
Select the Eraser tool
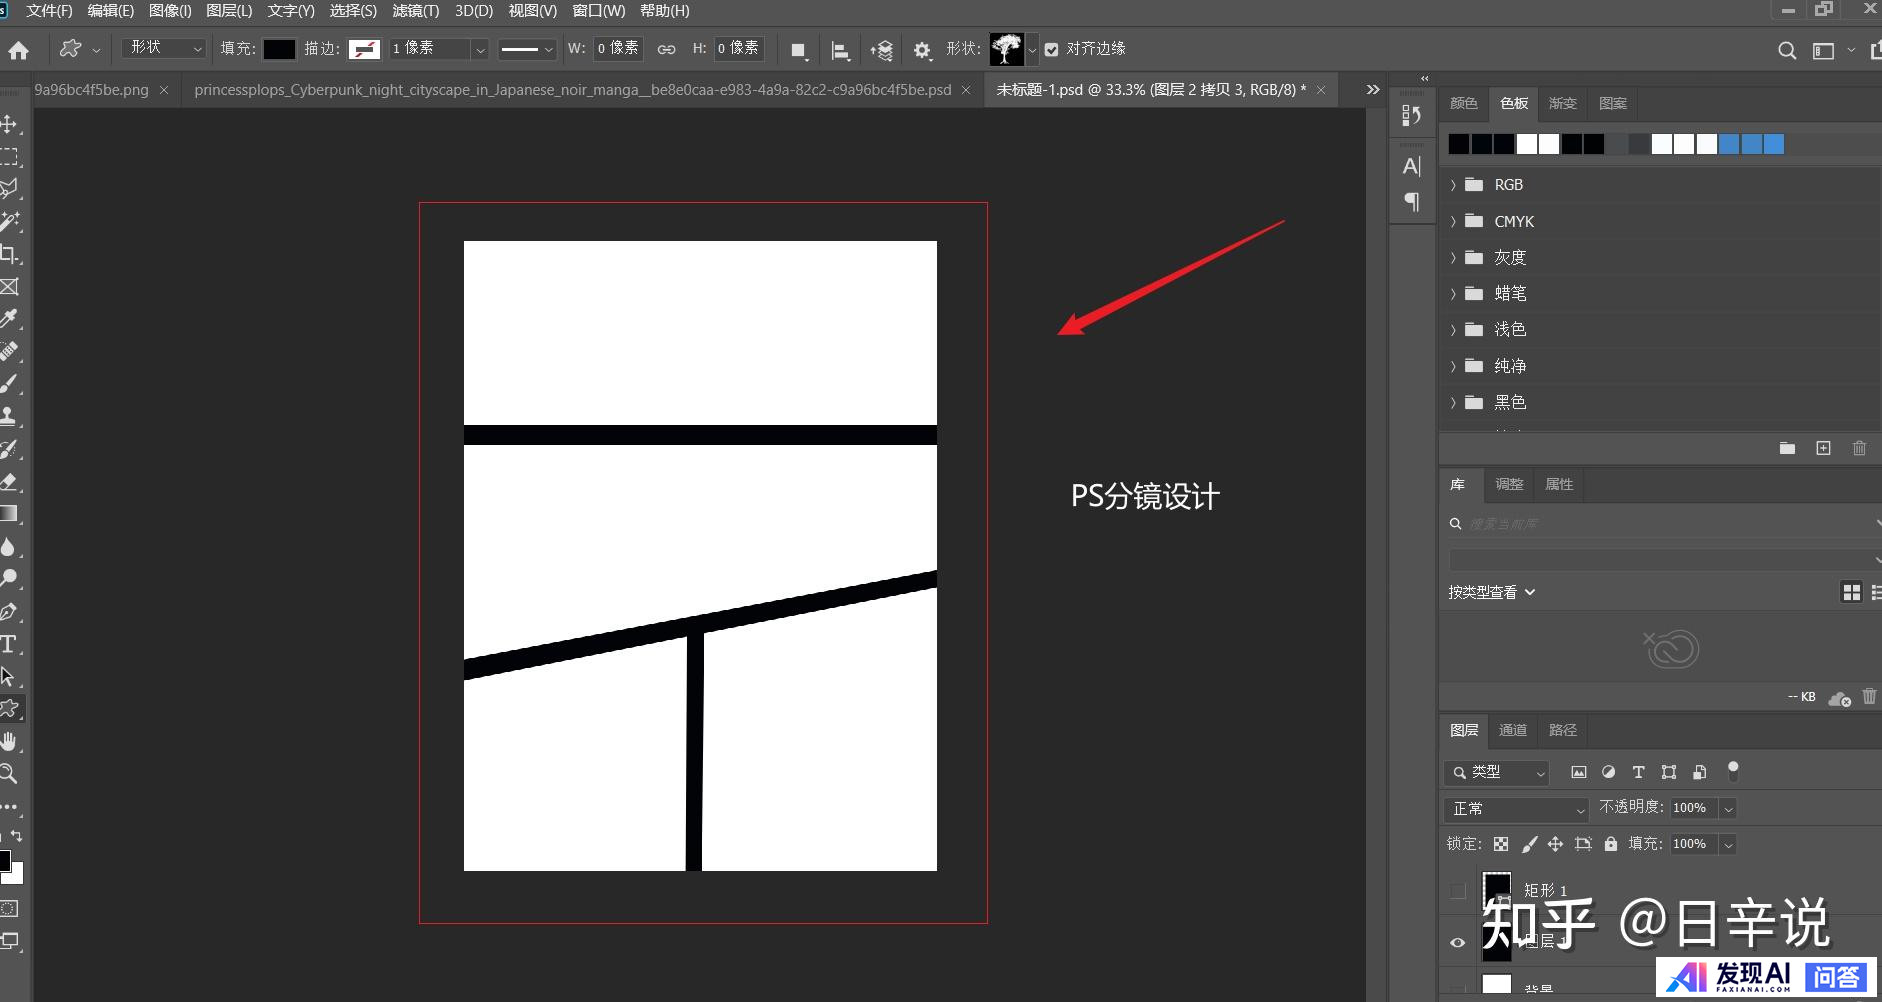9,482
